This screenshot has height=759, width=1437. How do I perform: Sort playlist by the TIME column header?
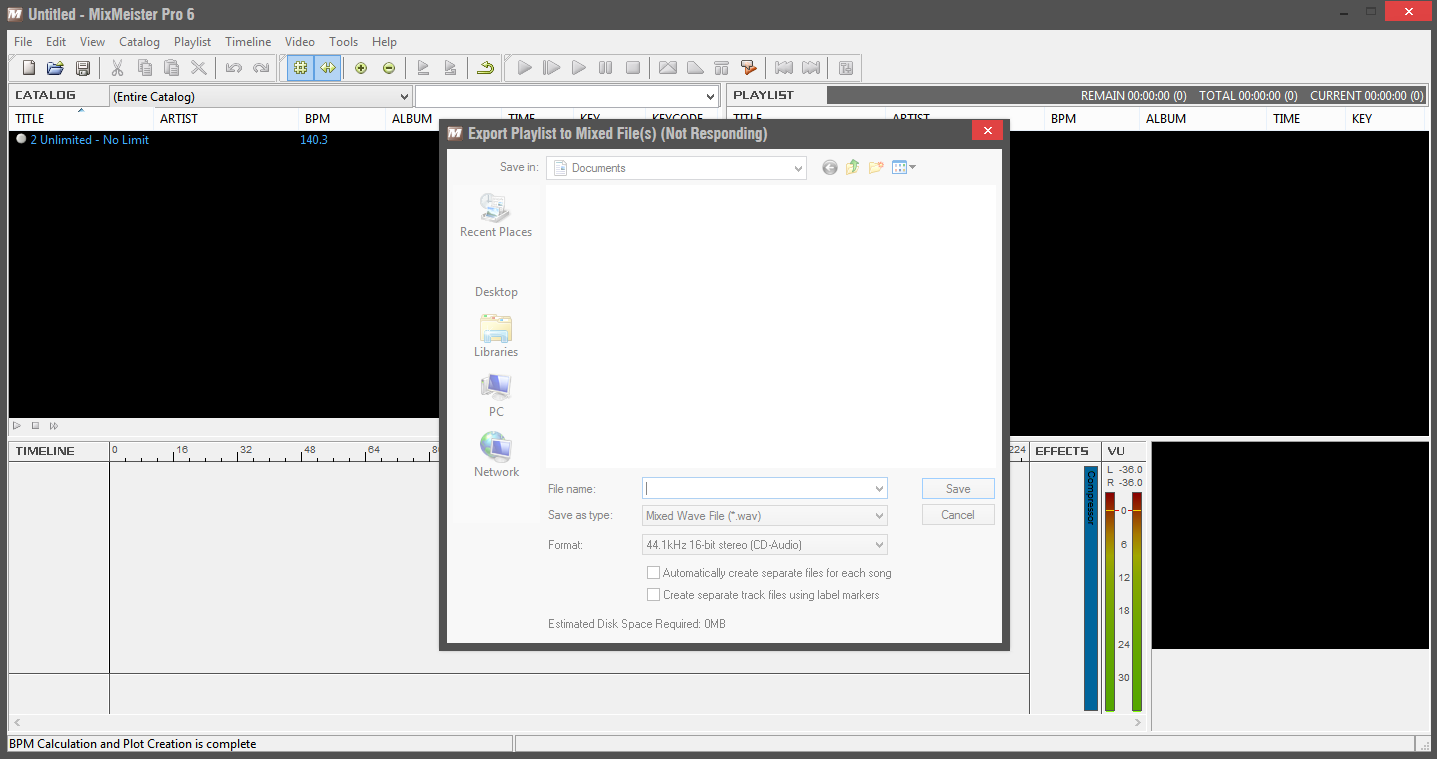[1304, 119]
